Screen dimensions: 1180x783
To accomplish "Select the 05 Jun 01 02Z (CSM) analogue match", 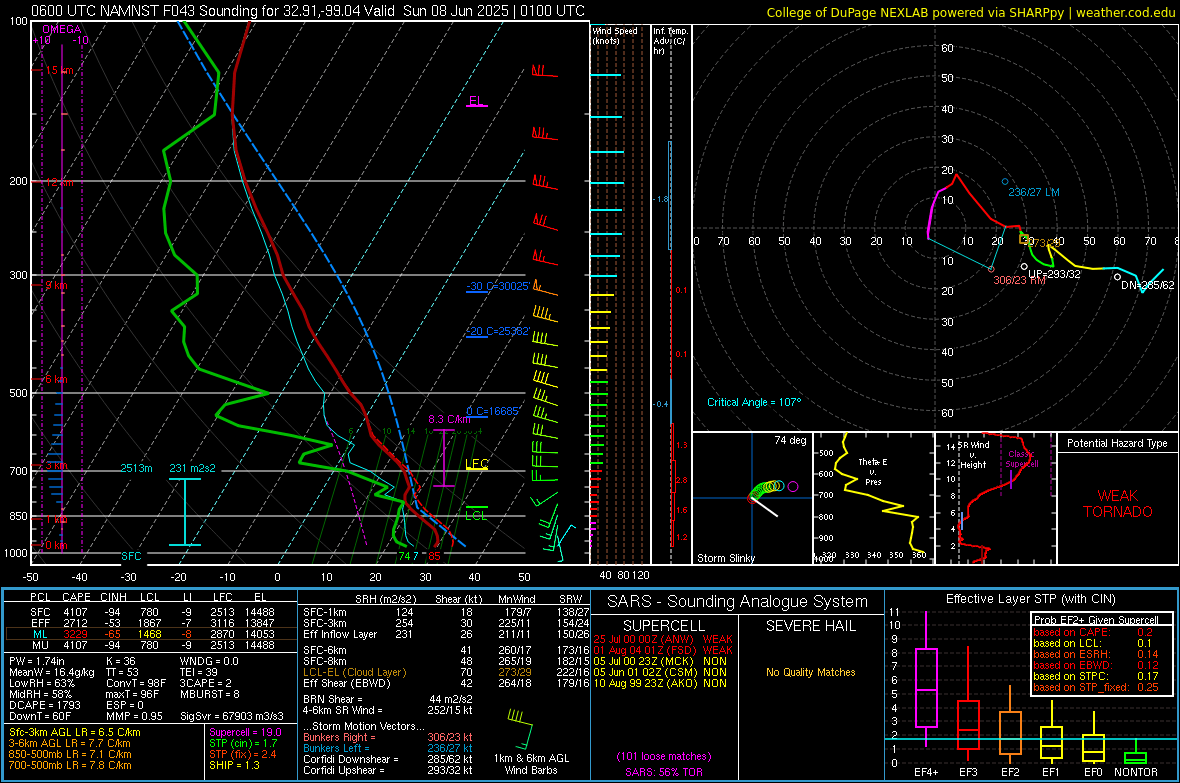I will [x=660, y=672].
